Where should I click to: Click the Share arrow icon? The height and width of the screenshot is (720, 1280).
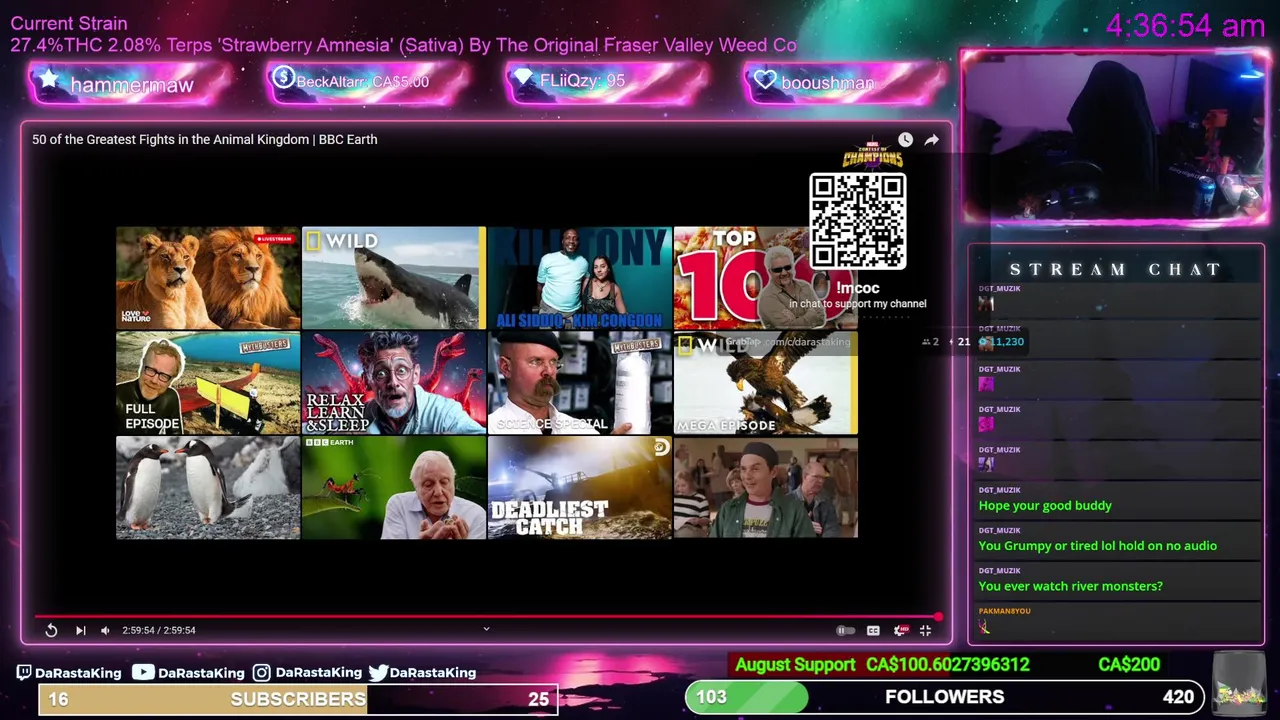(x=931, y=140)
